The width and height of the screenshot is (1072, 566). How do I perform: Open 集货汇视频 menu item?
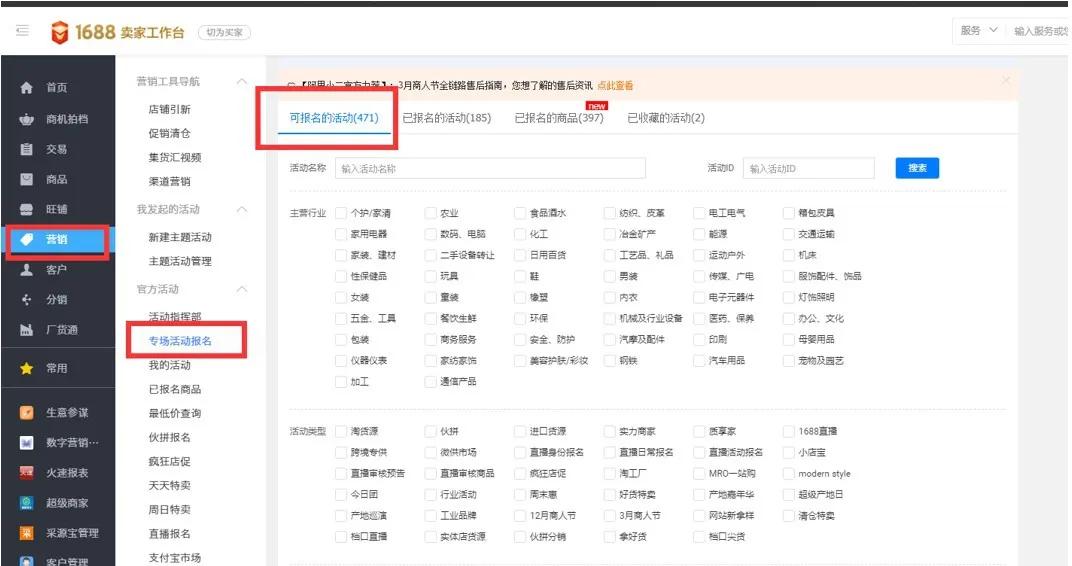(175, 157)
